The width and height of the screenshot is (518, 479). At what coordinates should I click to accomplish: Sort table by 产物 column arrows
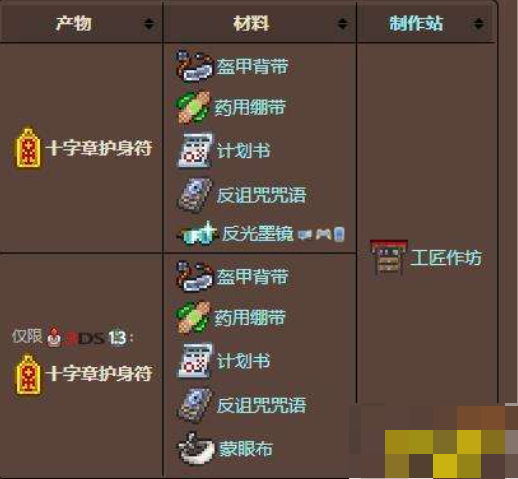pos(149,24)
